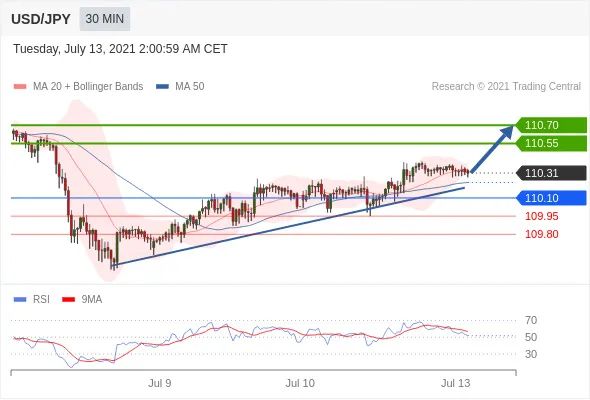
Task: Click the MA 20 Bollinger Bands legend swatch
Action: tap(20, 87)
